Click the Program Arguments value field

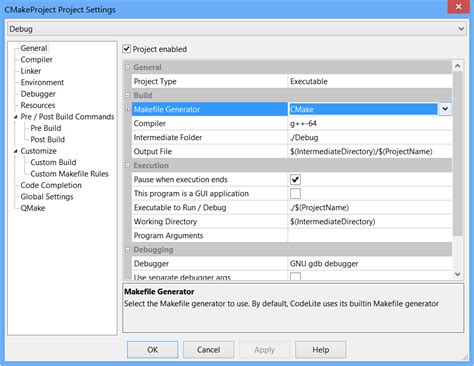pyautogui.click(x=370, y=236)
